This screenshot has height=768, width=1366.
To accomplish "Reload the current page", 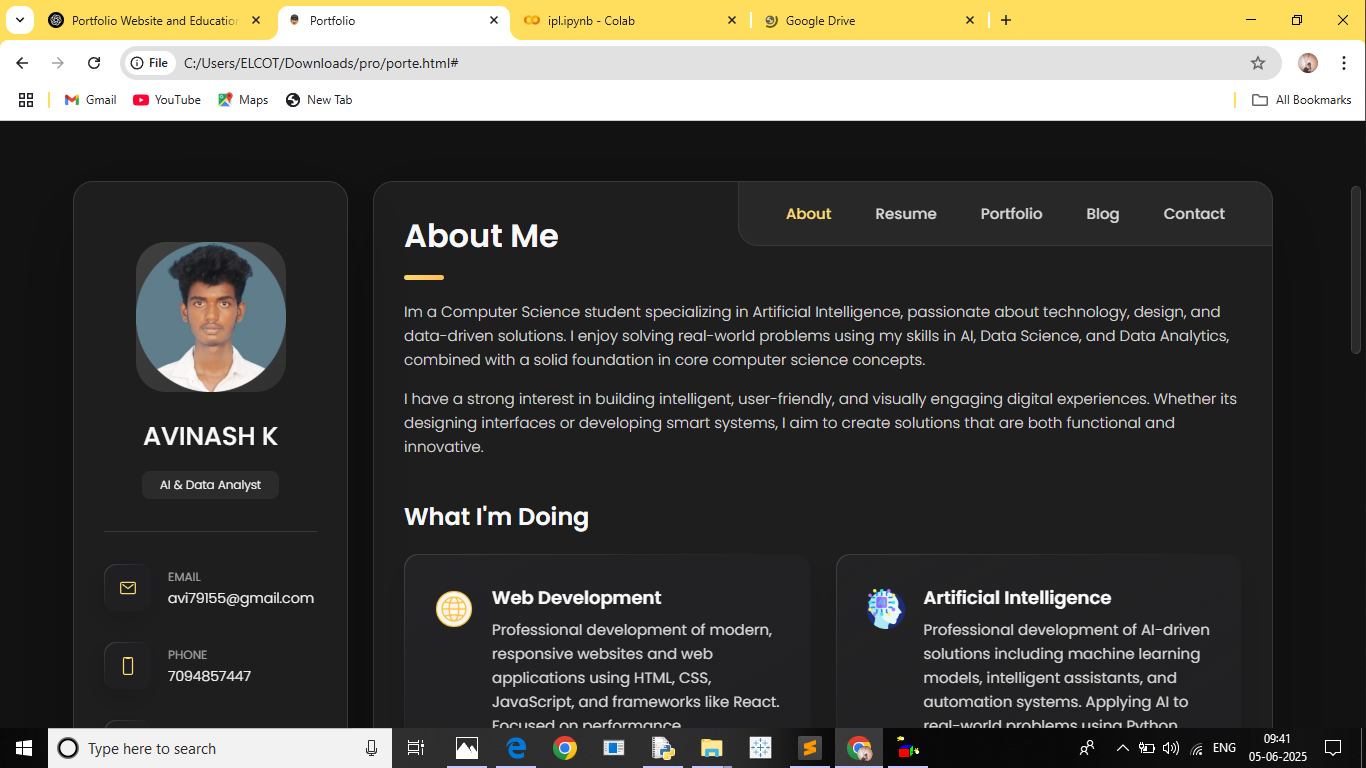I will click(94, 63).
